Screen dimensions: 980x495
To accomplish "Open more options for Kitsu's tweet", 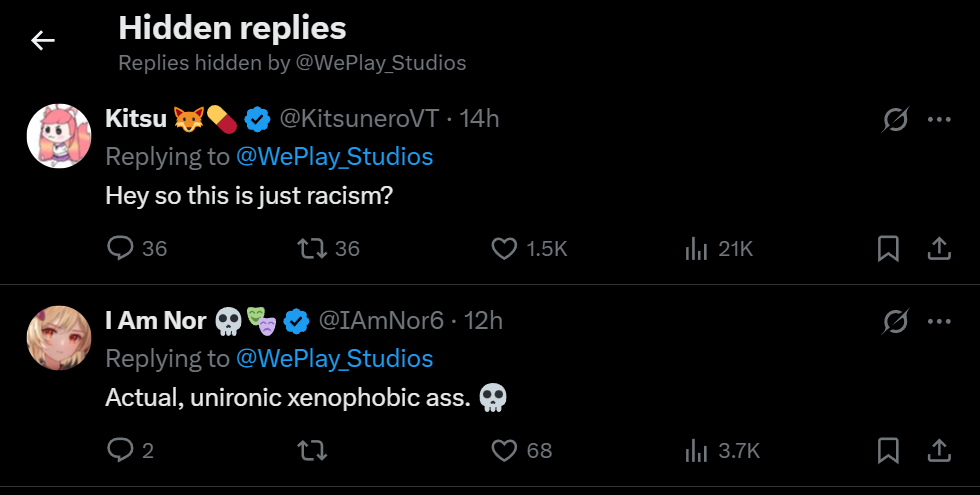I will point(939,120).
